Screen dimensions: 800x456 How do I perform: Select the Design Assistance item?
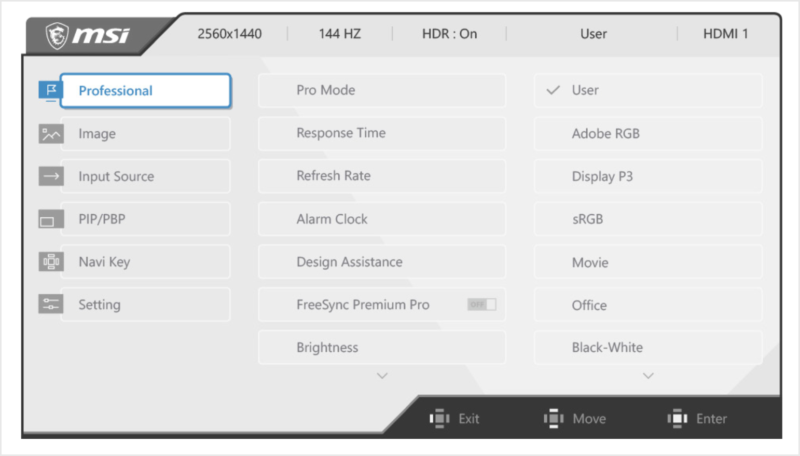coord(382,262)
